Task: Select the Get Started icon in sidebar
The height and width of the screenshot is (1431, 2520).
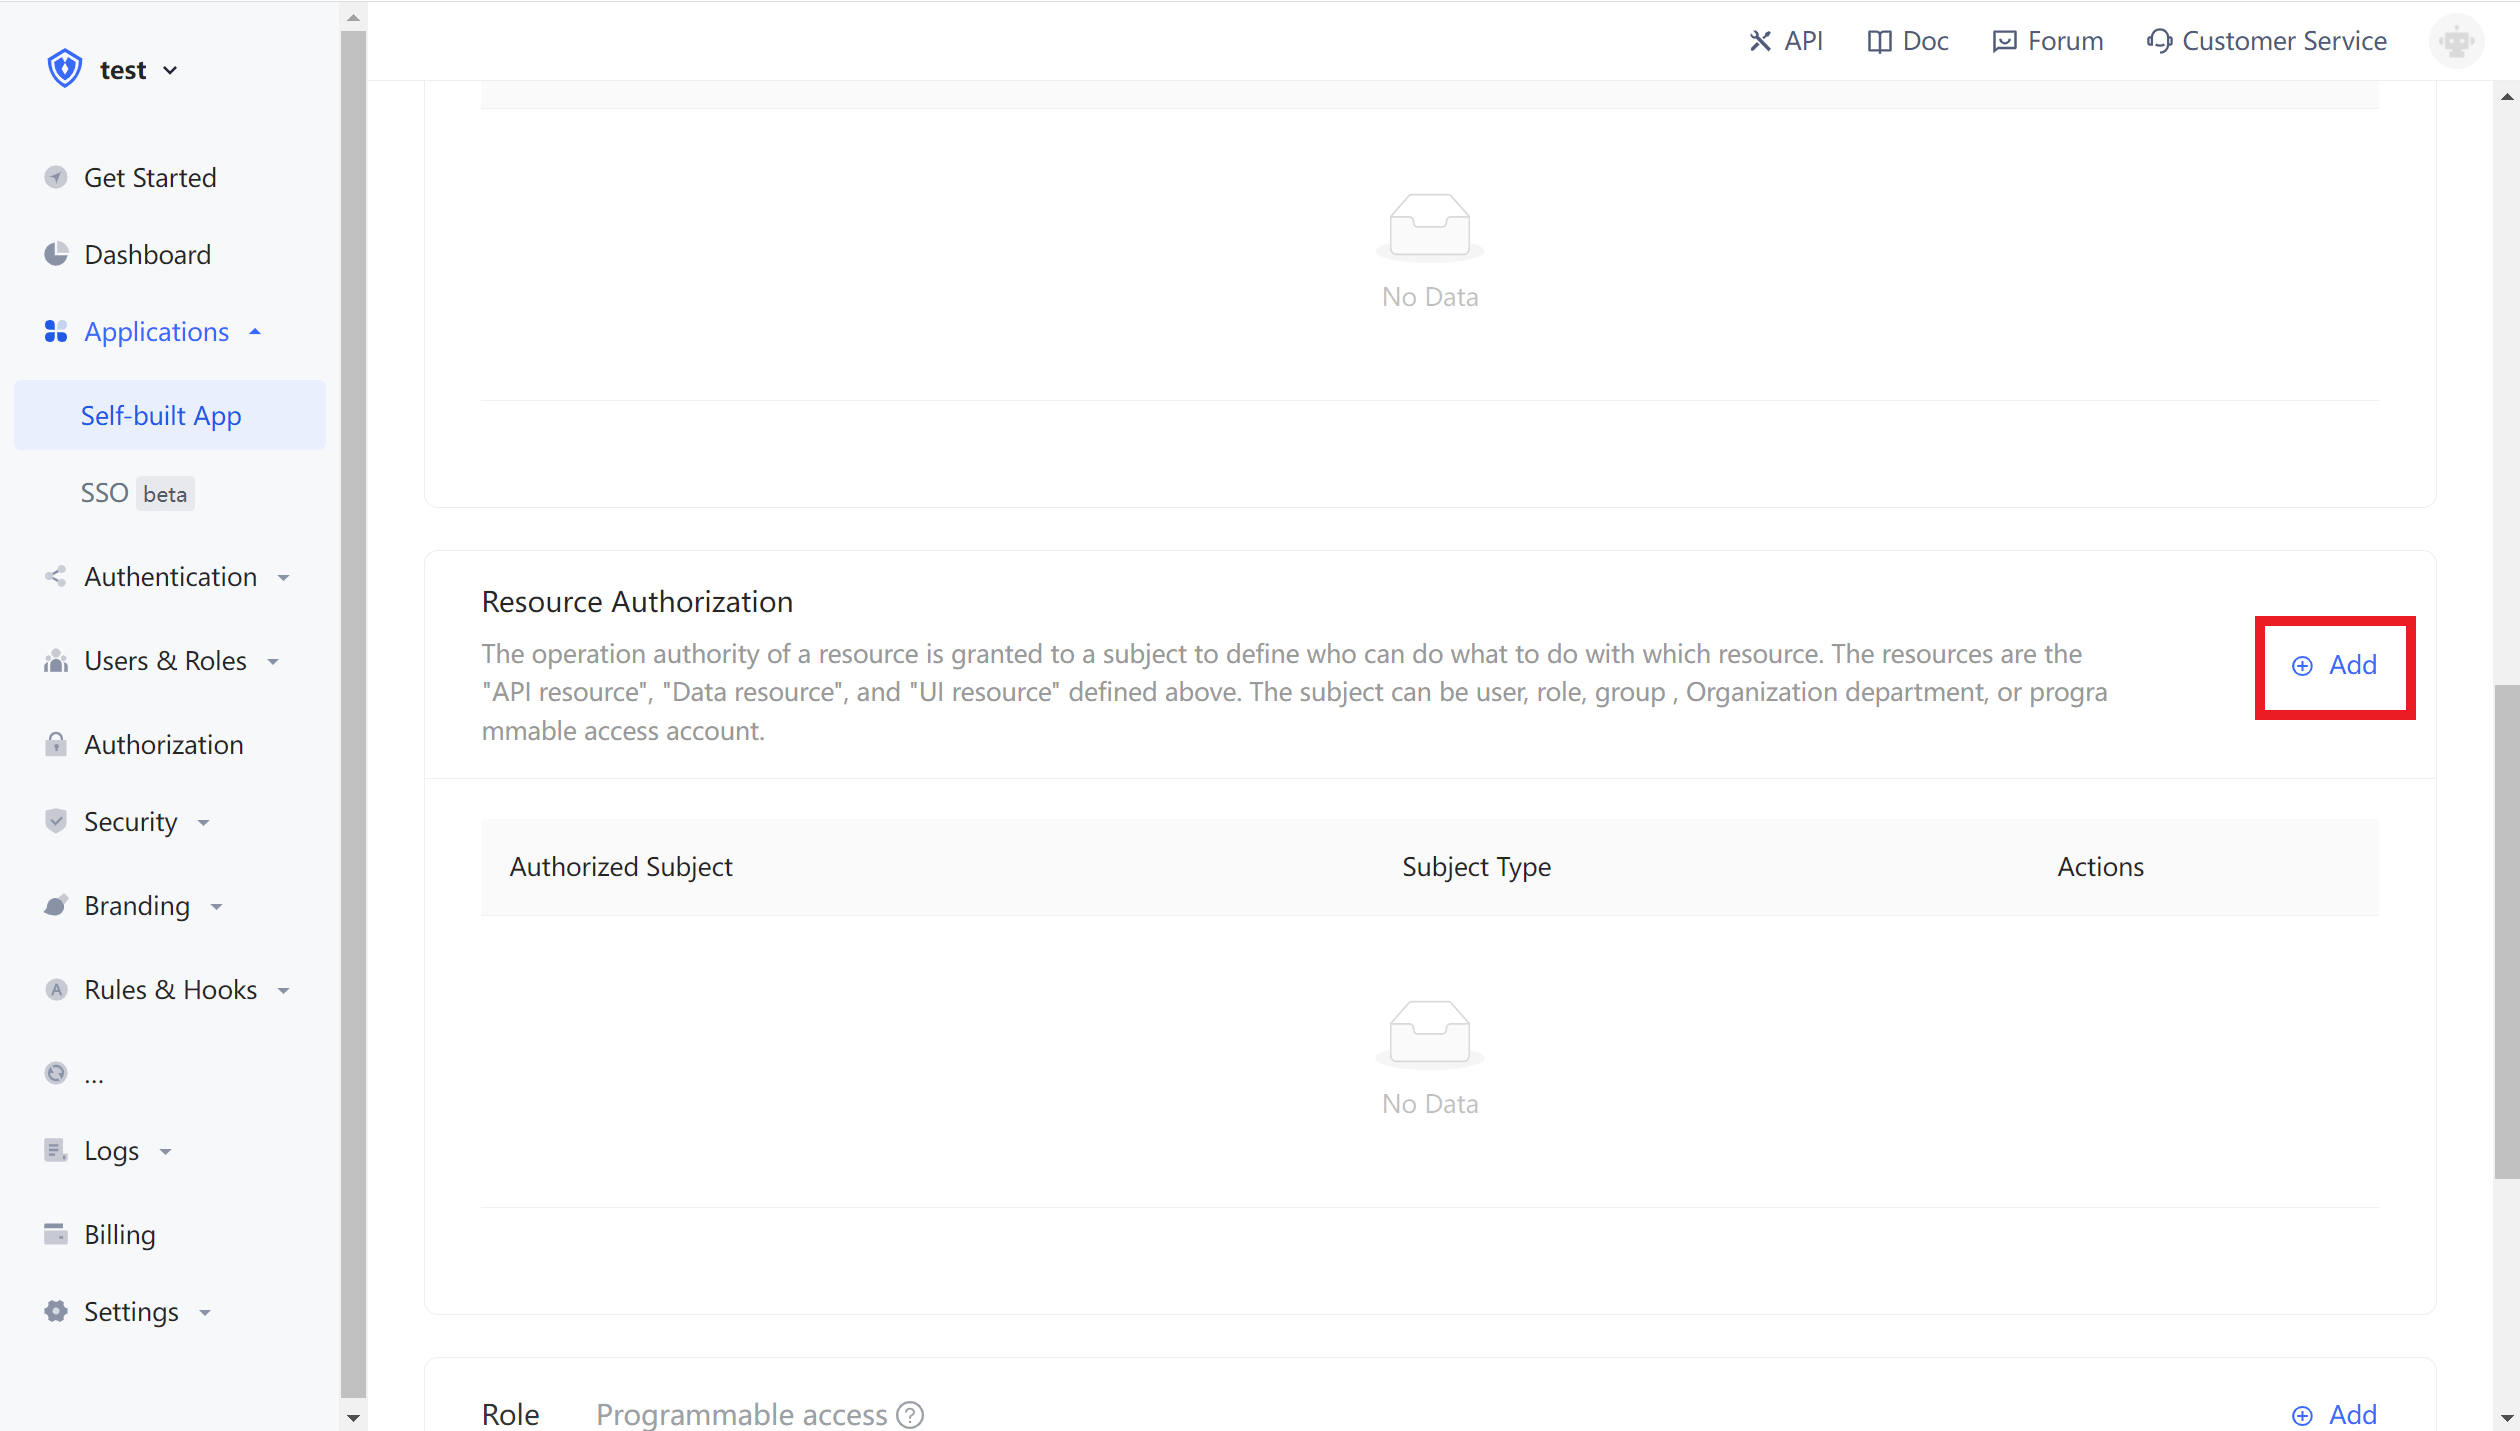Action: coord(56,177)
